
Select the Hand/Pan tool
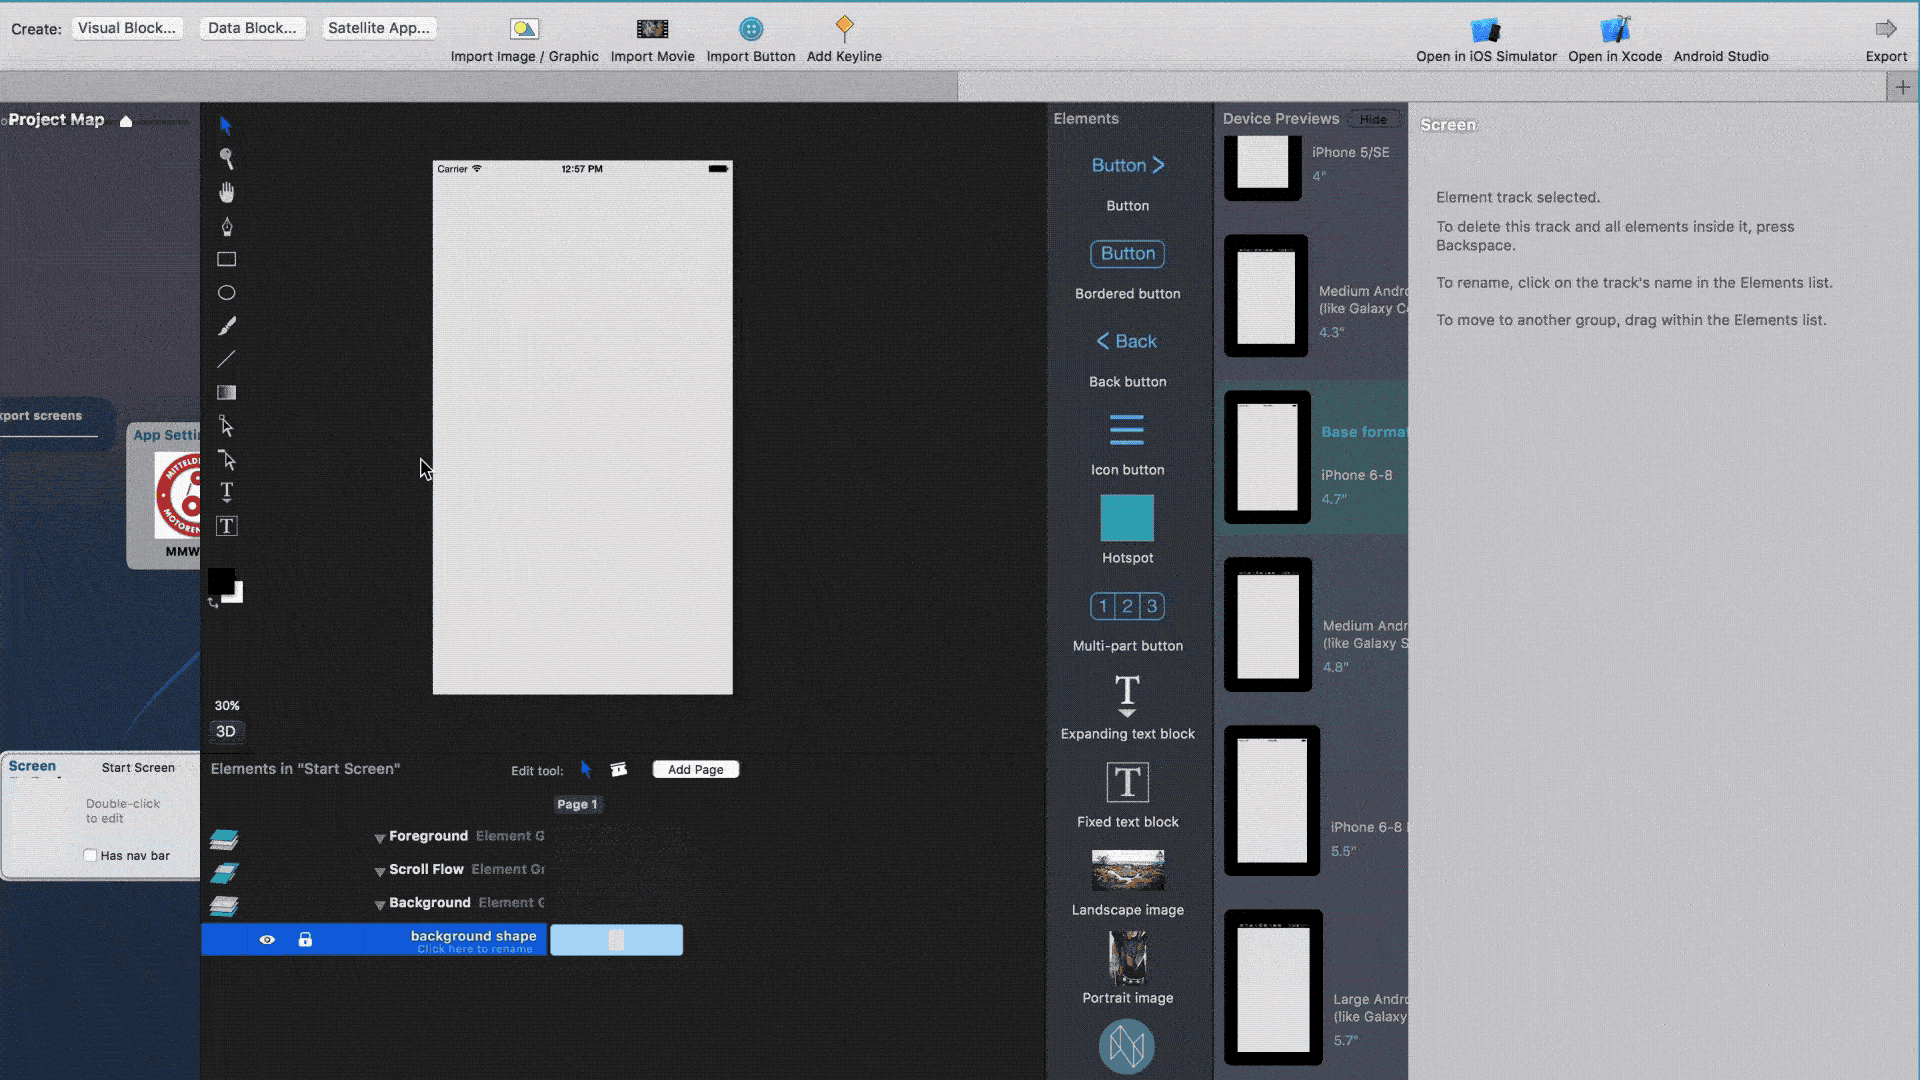click(x=225, y=191)
